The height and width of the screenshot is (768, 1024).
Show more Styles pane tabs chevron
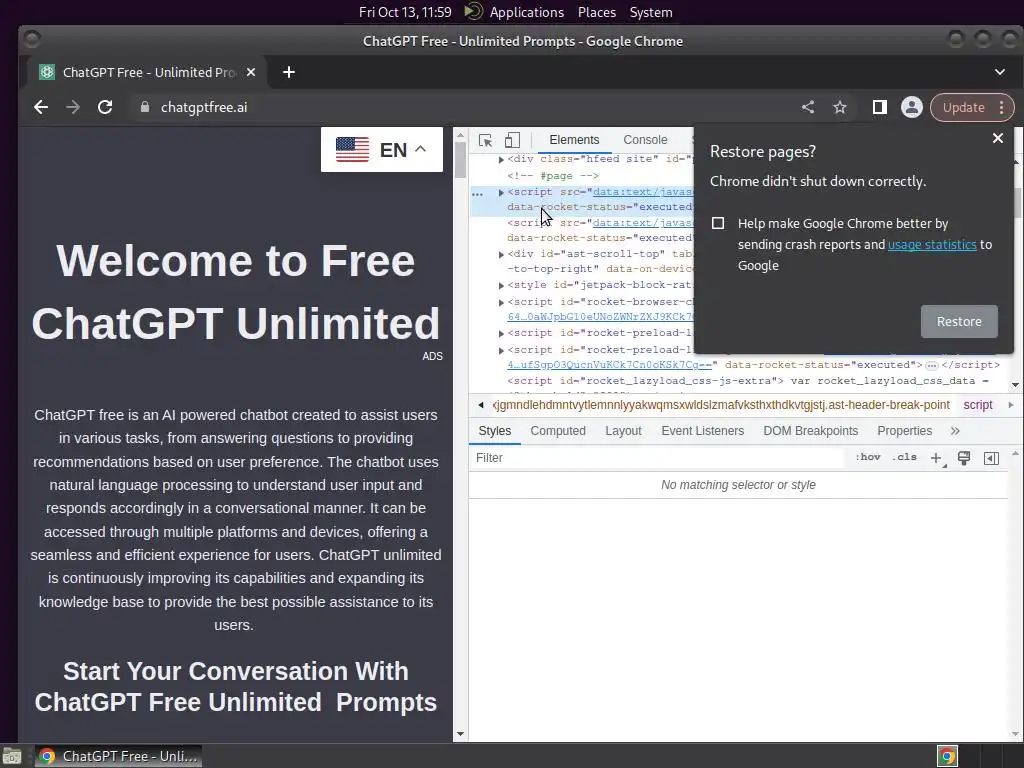click(955, 431)
